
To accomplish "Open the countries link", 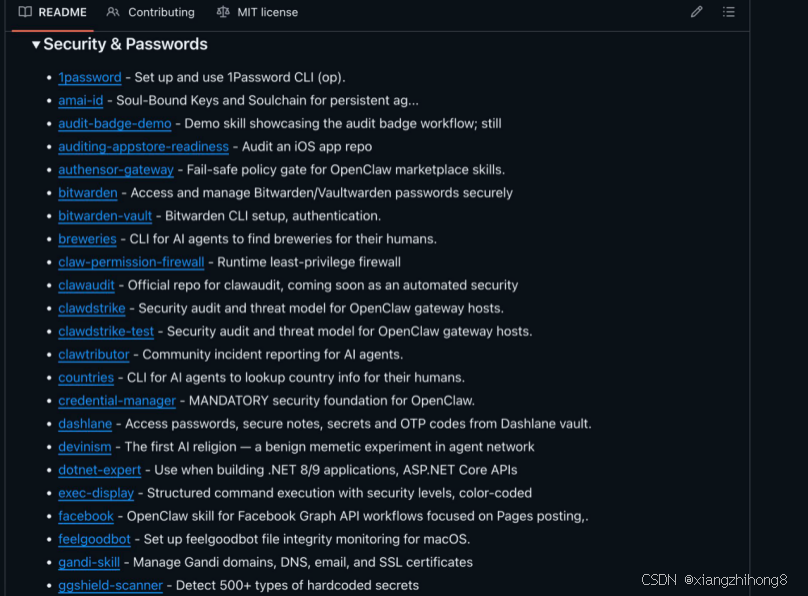I will click(86, 377).
